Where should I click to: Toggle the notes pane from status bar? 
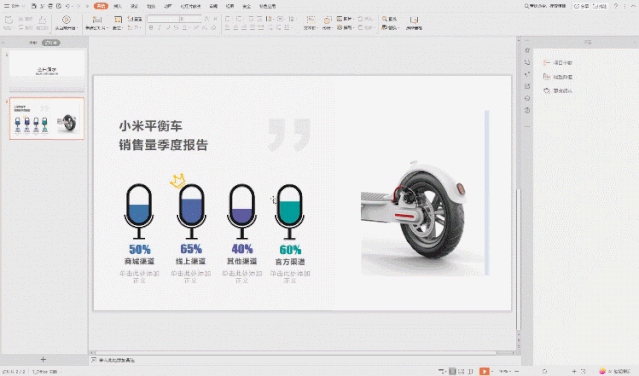tap(442, 371)
